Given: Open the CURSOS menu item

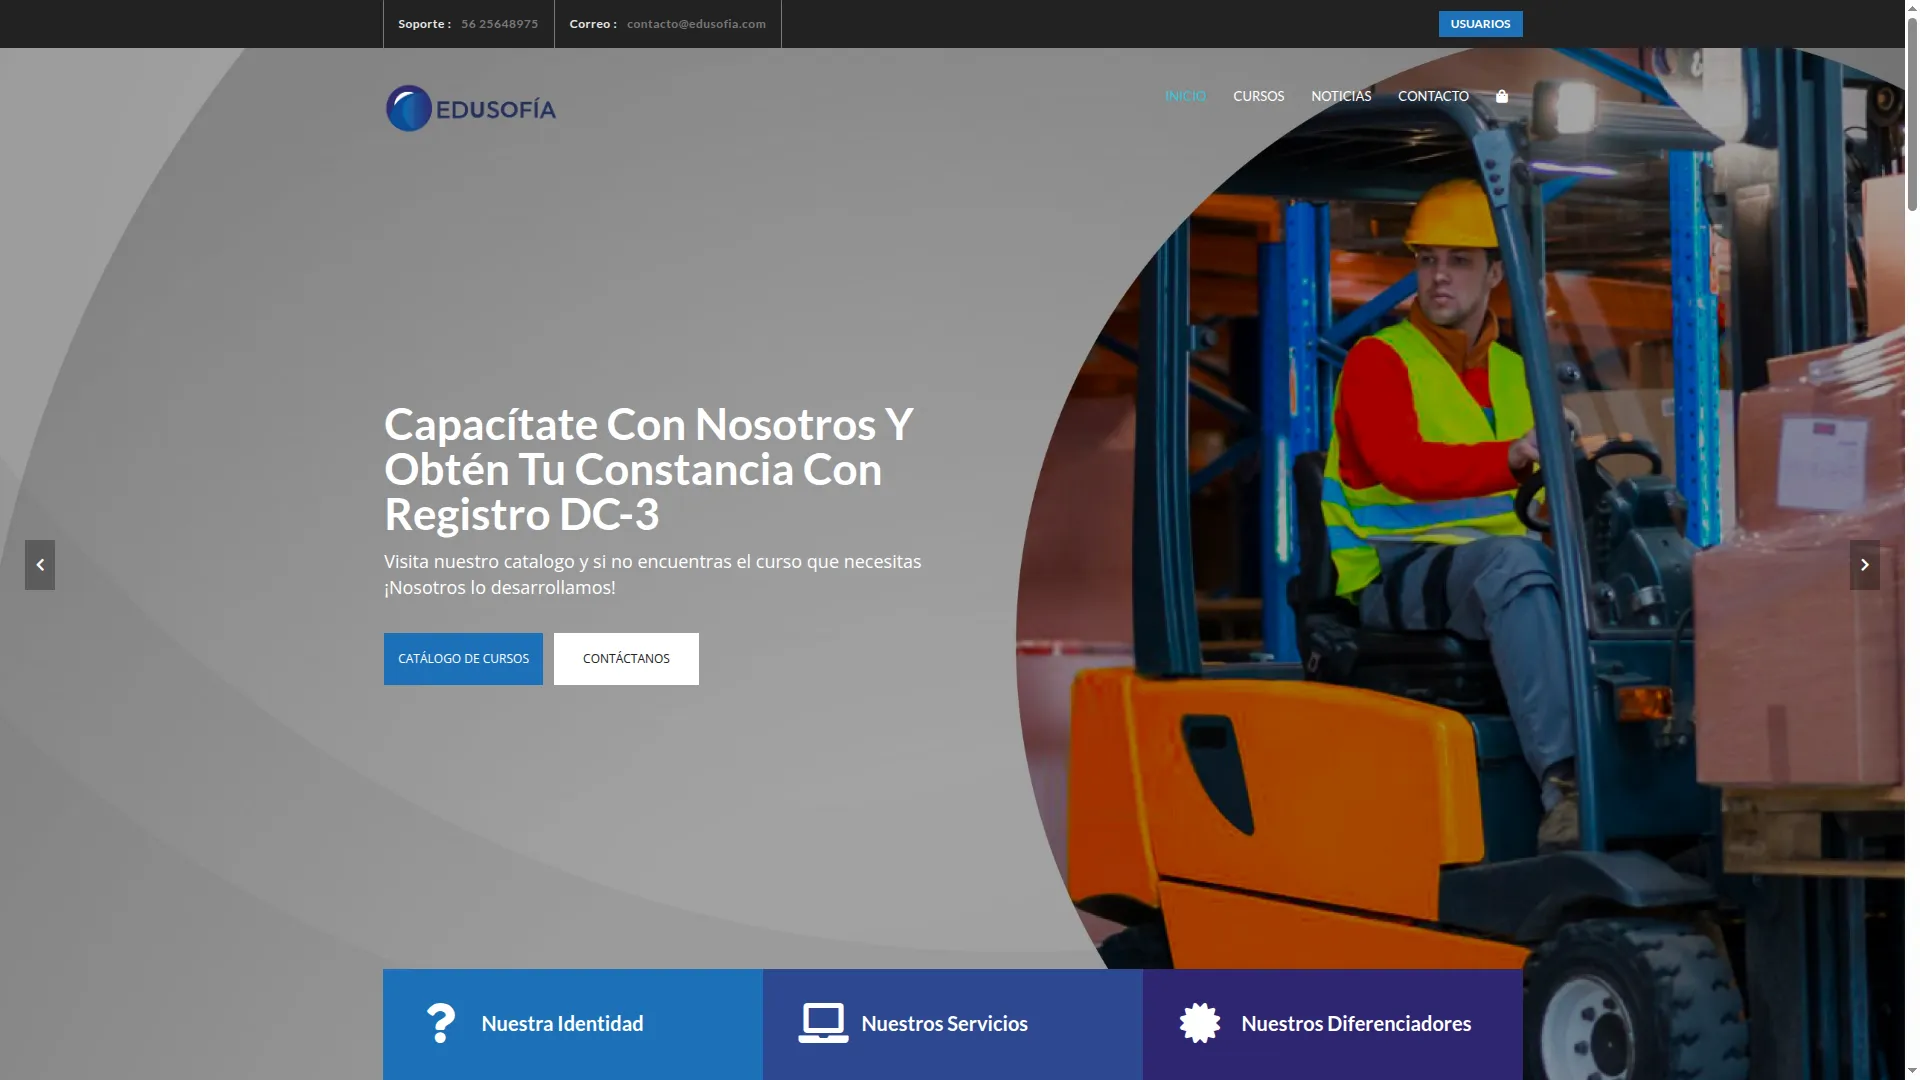Looking at the screenshot, I should [x=1258, y=96].
